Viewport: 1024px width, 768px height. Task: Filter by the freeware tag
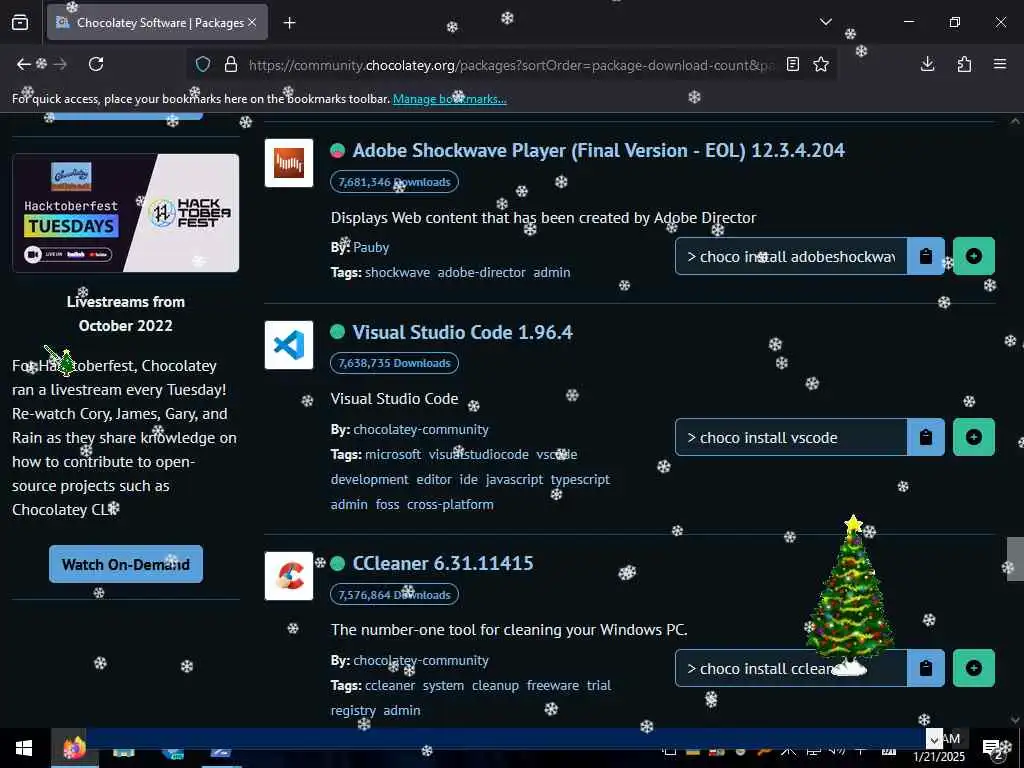[552, 686]
